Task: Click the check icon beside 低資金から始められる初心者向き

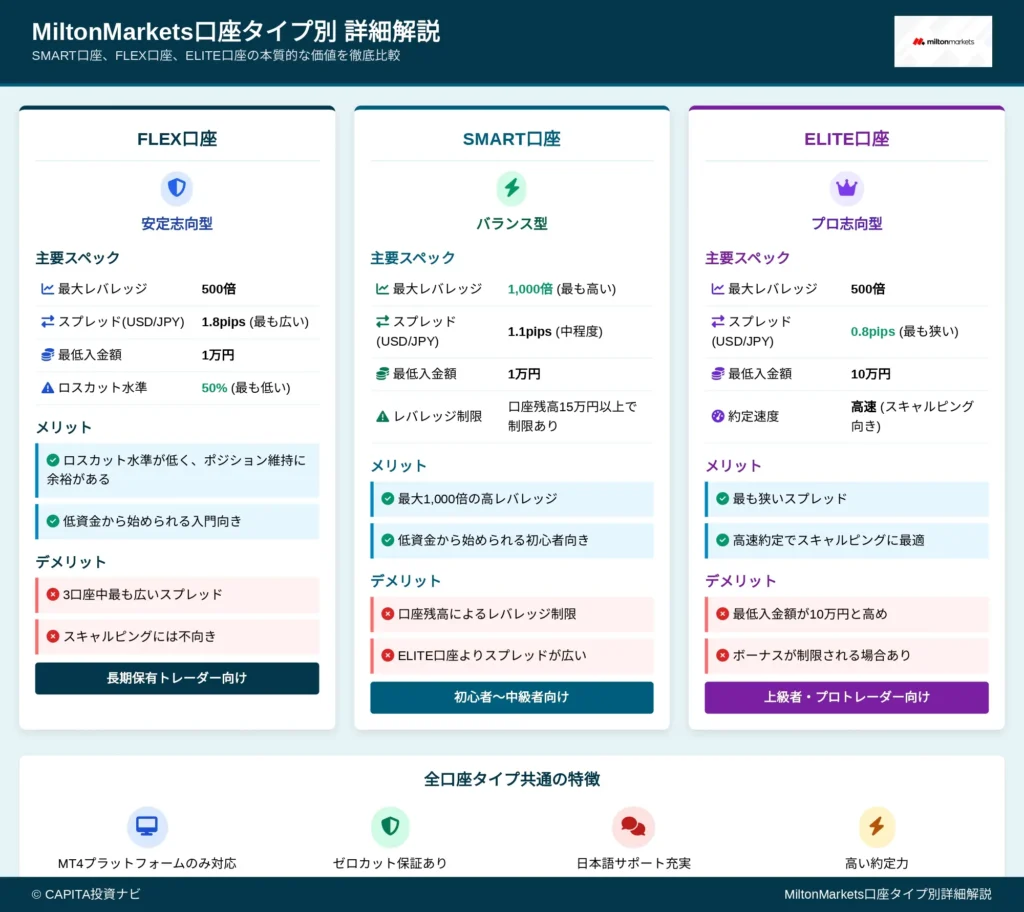Action: tap(387, 540)
